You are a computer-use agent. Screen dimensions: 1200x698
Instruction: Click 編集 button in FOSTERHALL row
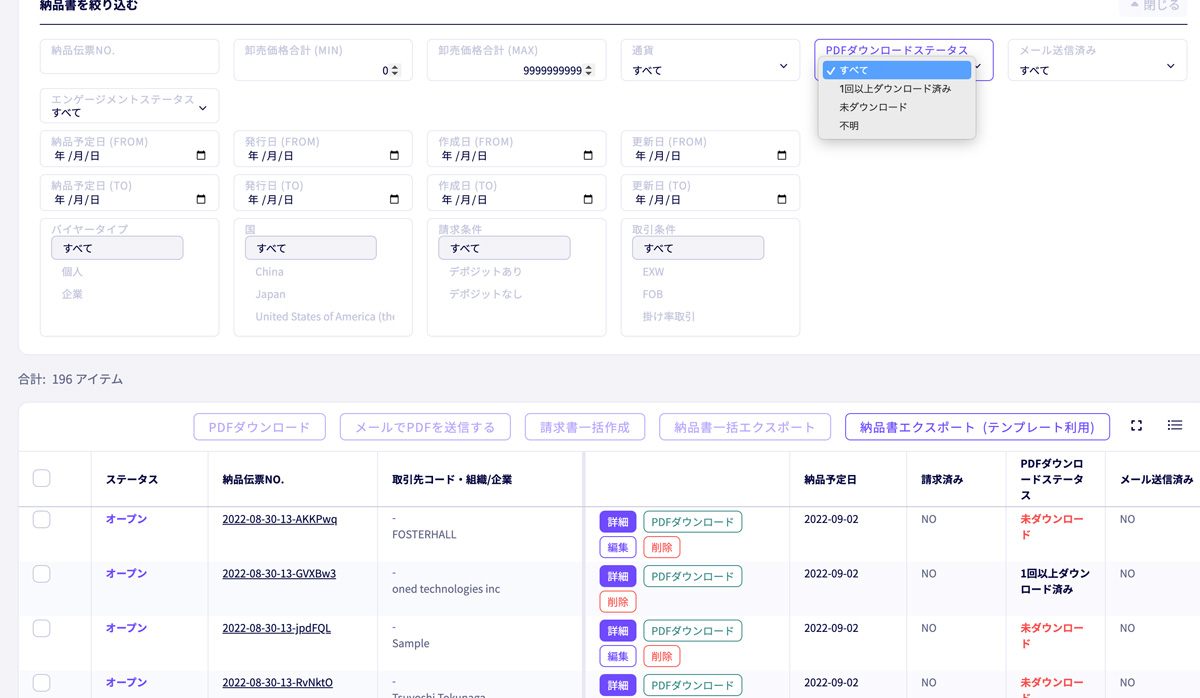(618, 548)
